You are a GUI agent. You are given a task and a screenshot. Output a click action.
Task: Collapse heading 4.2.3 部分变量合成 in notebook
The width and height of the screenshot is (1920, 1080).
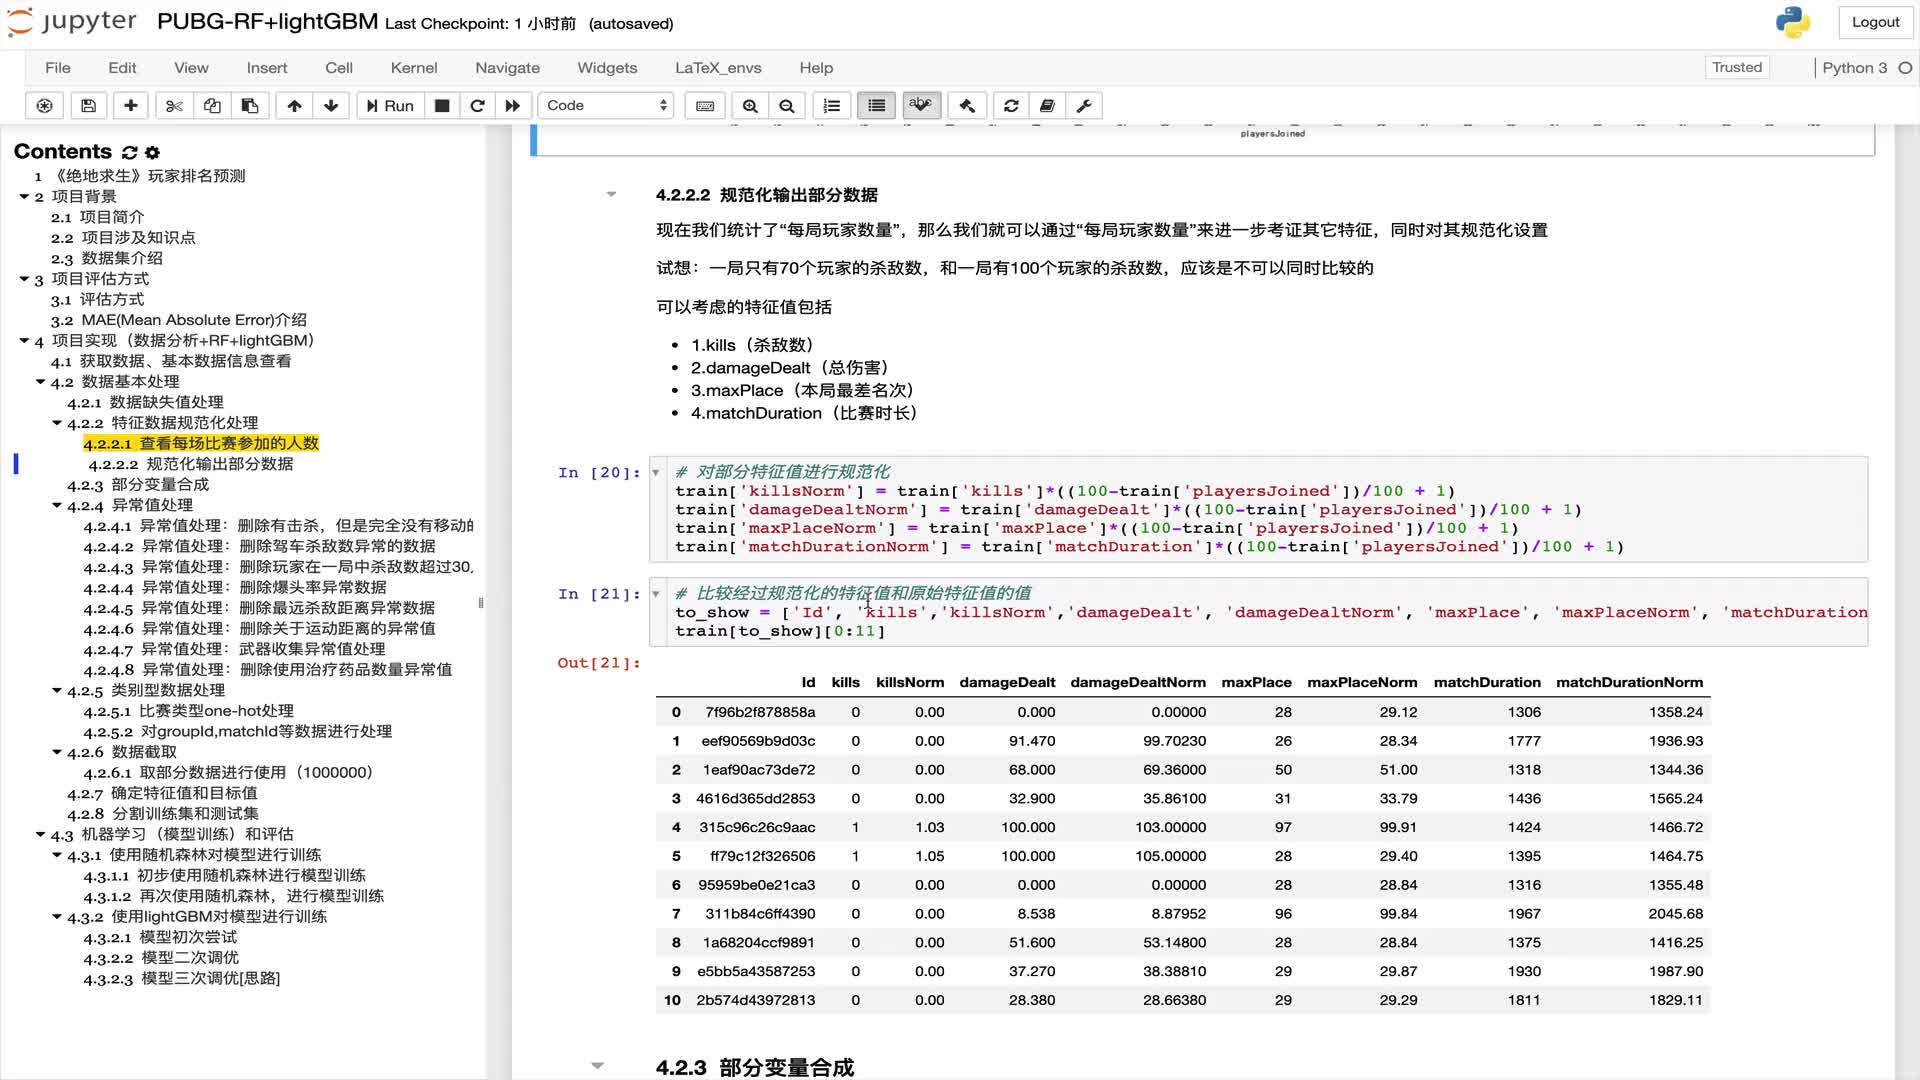click(x=597, y=1066)
